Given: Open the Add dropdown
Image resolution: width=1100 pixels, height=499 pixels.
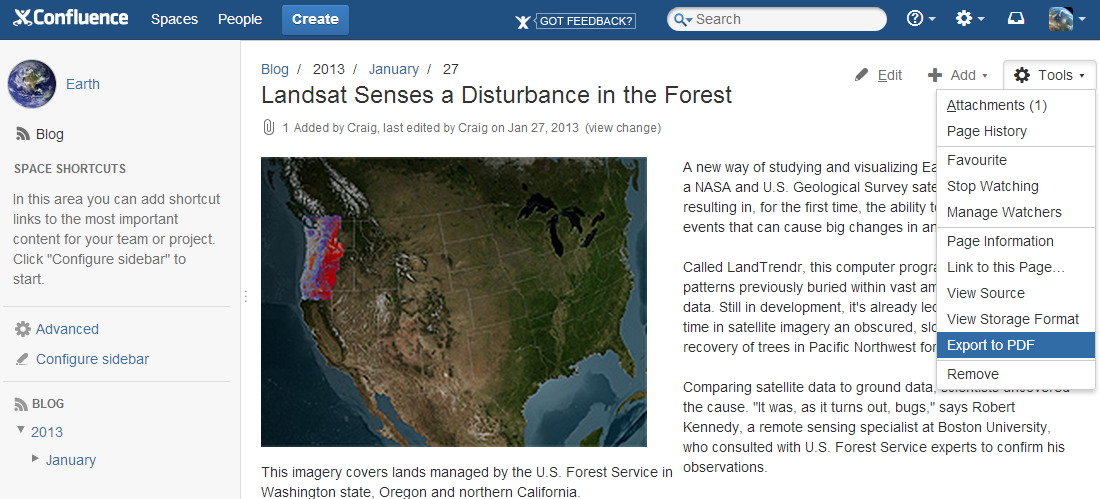Looking at the screenshot, I should pyautogui.click(x=957, y=75).
